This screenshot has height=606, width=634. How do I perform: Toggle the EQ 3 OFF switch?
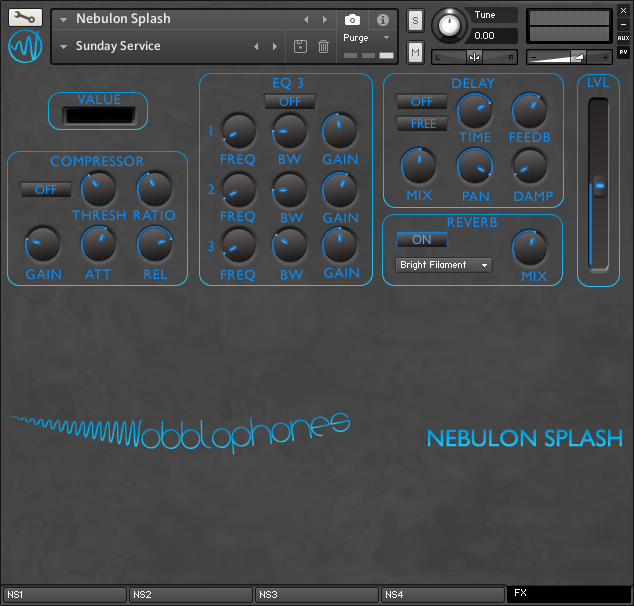click(290, 101)
